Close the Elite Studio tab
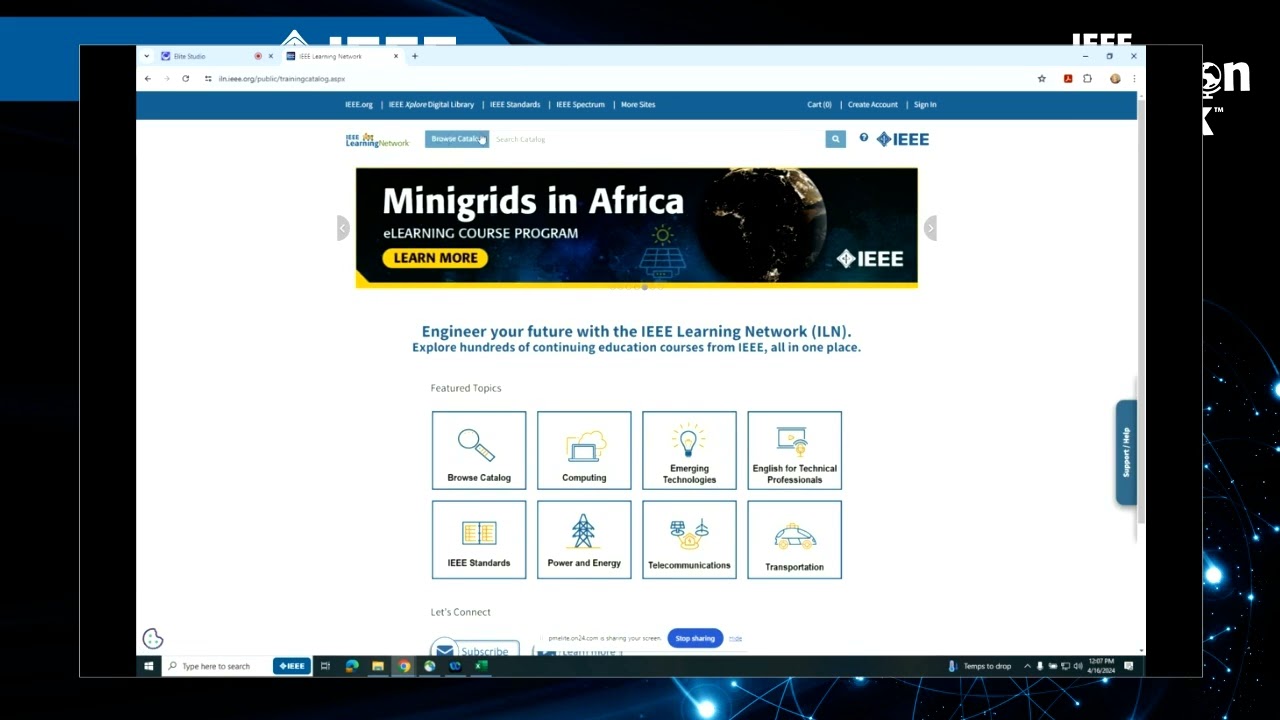 pos(270,56)
